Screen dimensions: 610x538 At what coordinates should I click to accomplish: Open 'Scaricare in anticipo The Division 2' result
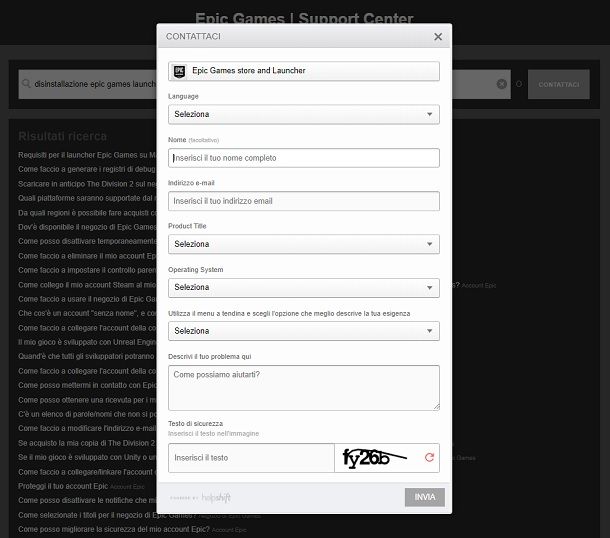coord(87,184)
